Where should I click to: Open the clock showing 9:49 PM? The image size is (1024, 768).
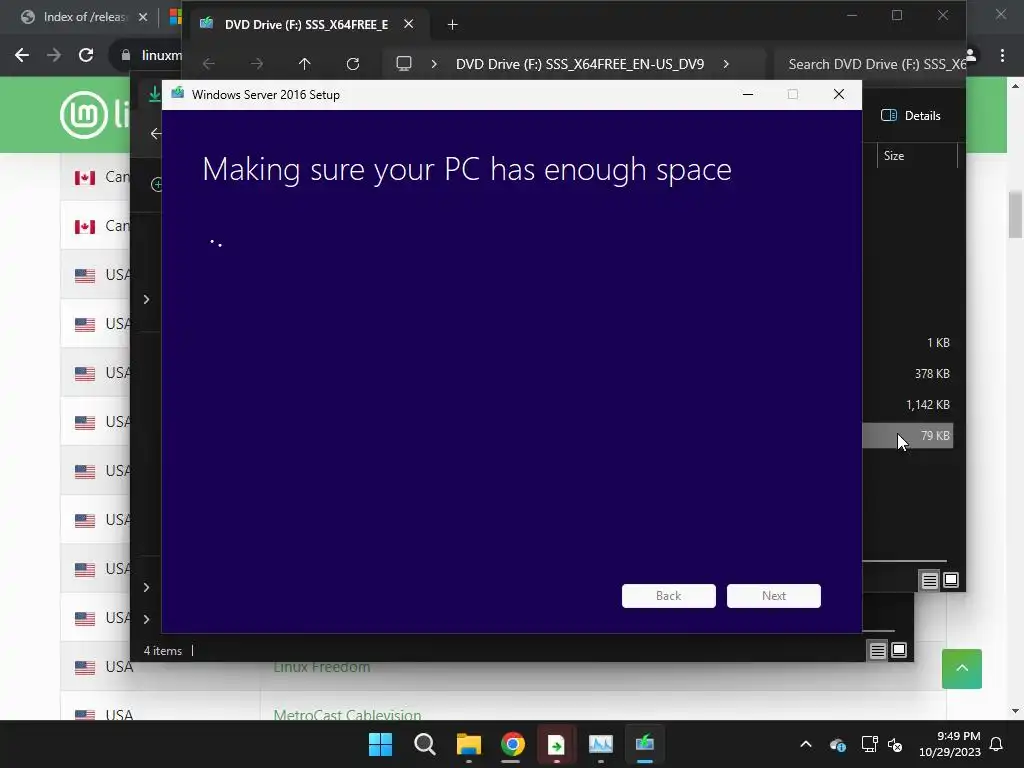(950, 744)
